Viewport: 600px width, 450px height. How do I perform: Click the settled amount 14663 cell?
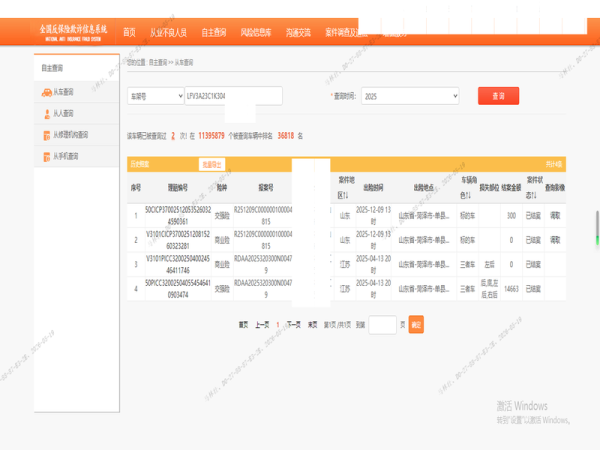[511, 289]
